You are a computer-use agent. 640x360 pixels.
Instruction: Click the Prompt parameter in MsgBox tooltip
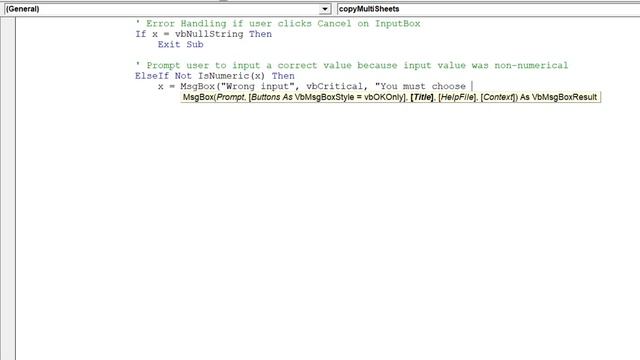pyautogui.click(x=230, y=97)
